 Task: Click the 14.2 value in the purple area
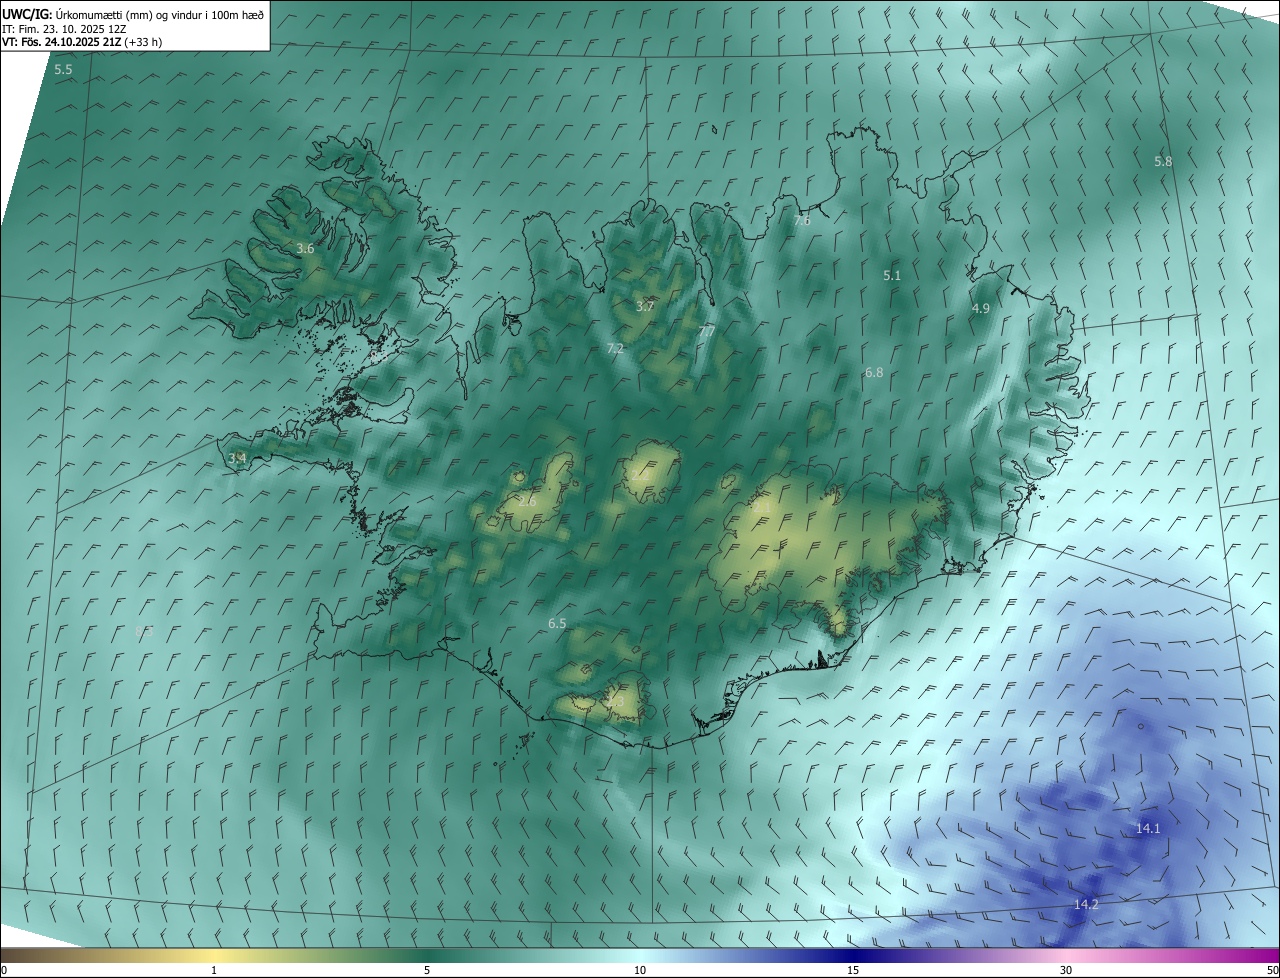click(x=1086, y=904)
